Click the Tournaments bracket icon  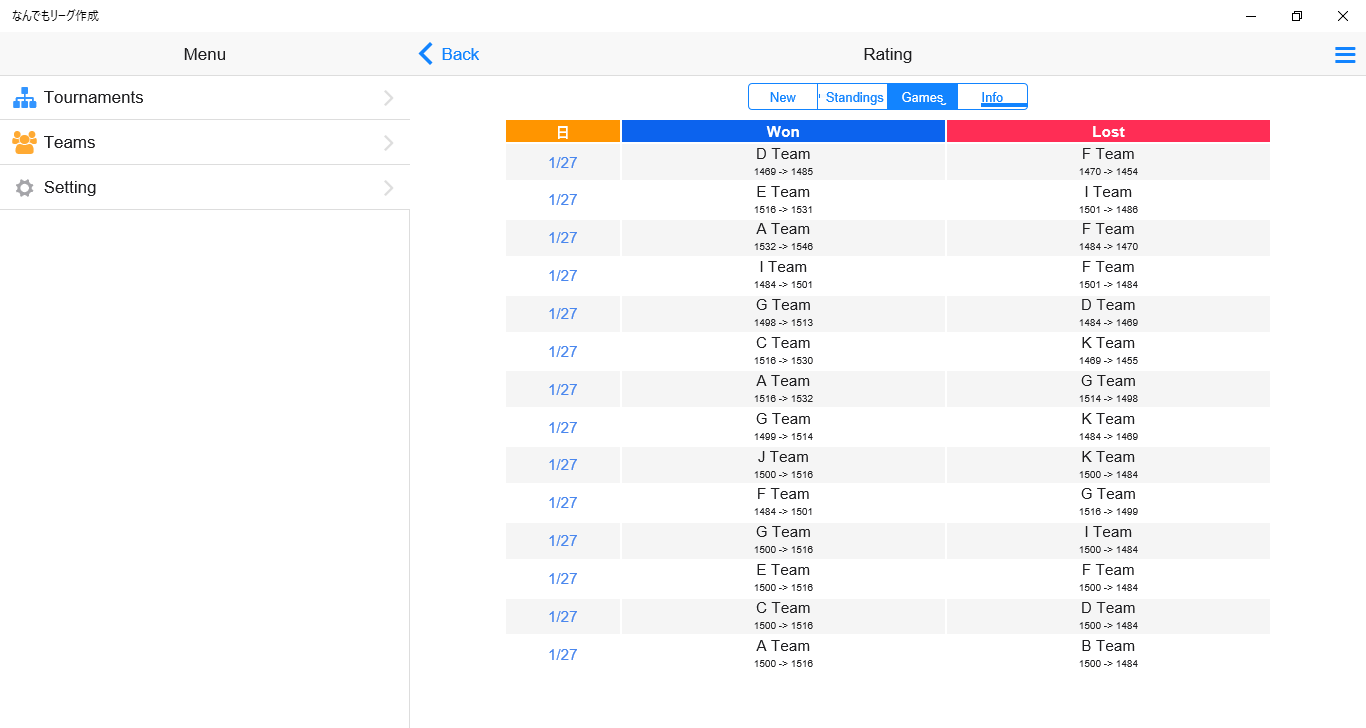tap(25, 98)
